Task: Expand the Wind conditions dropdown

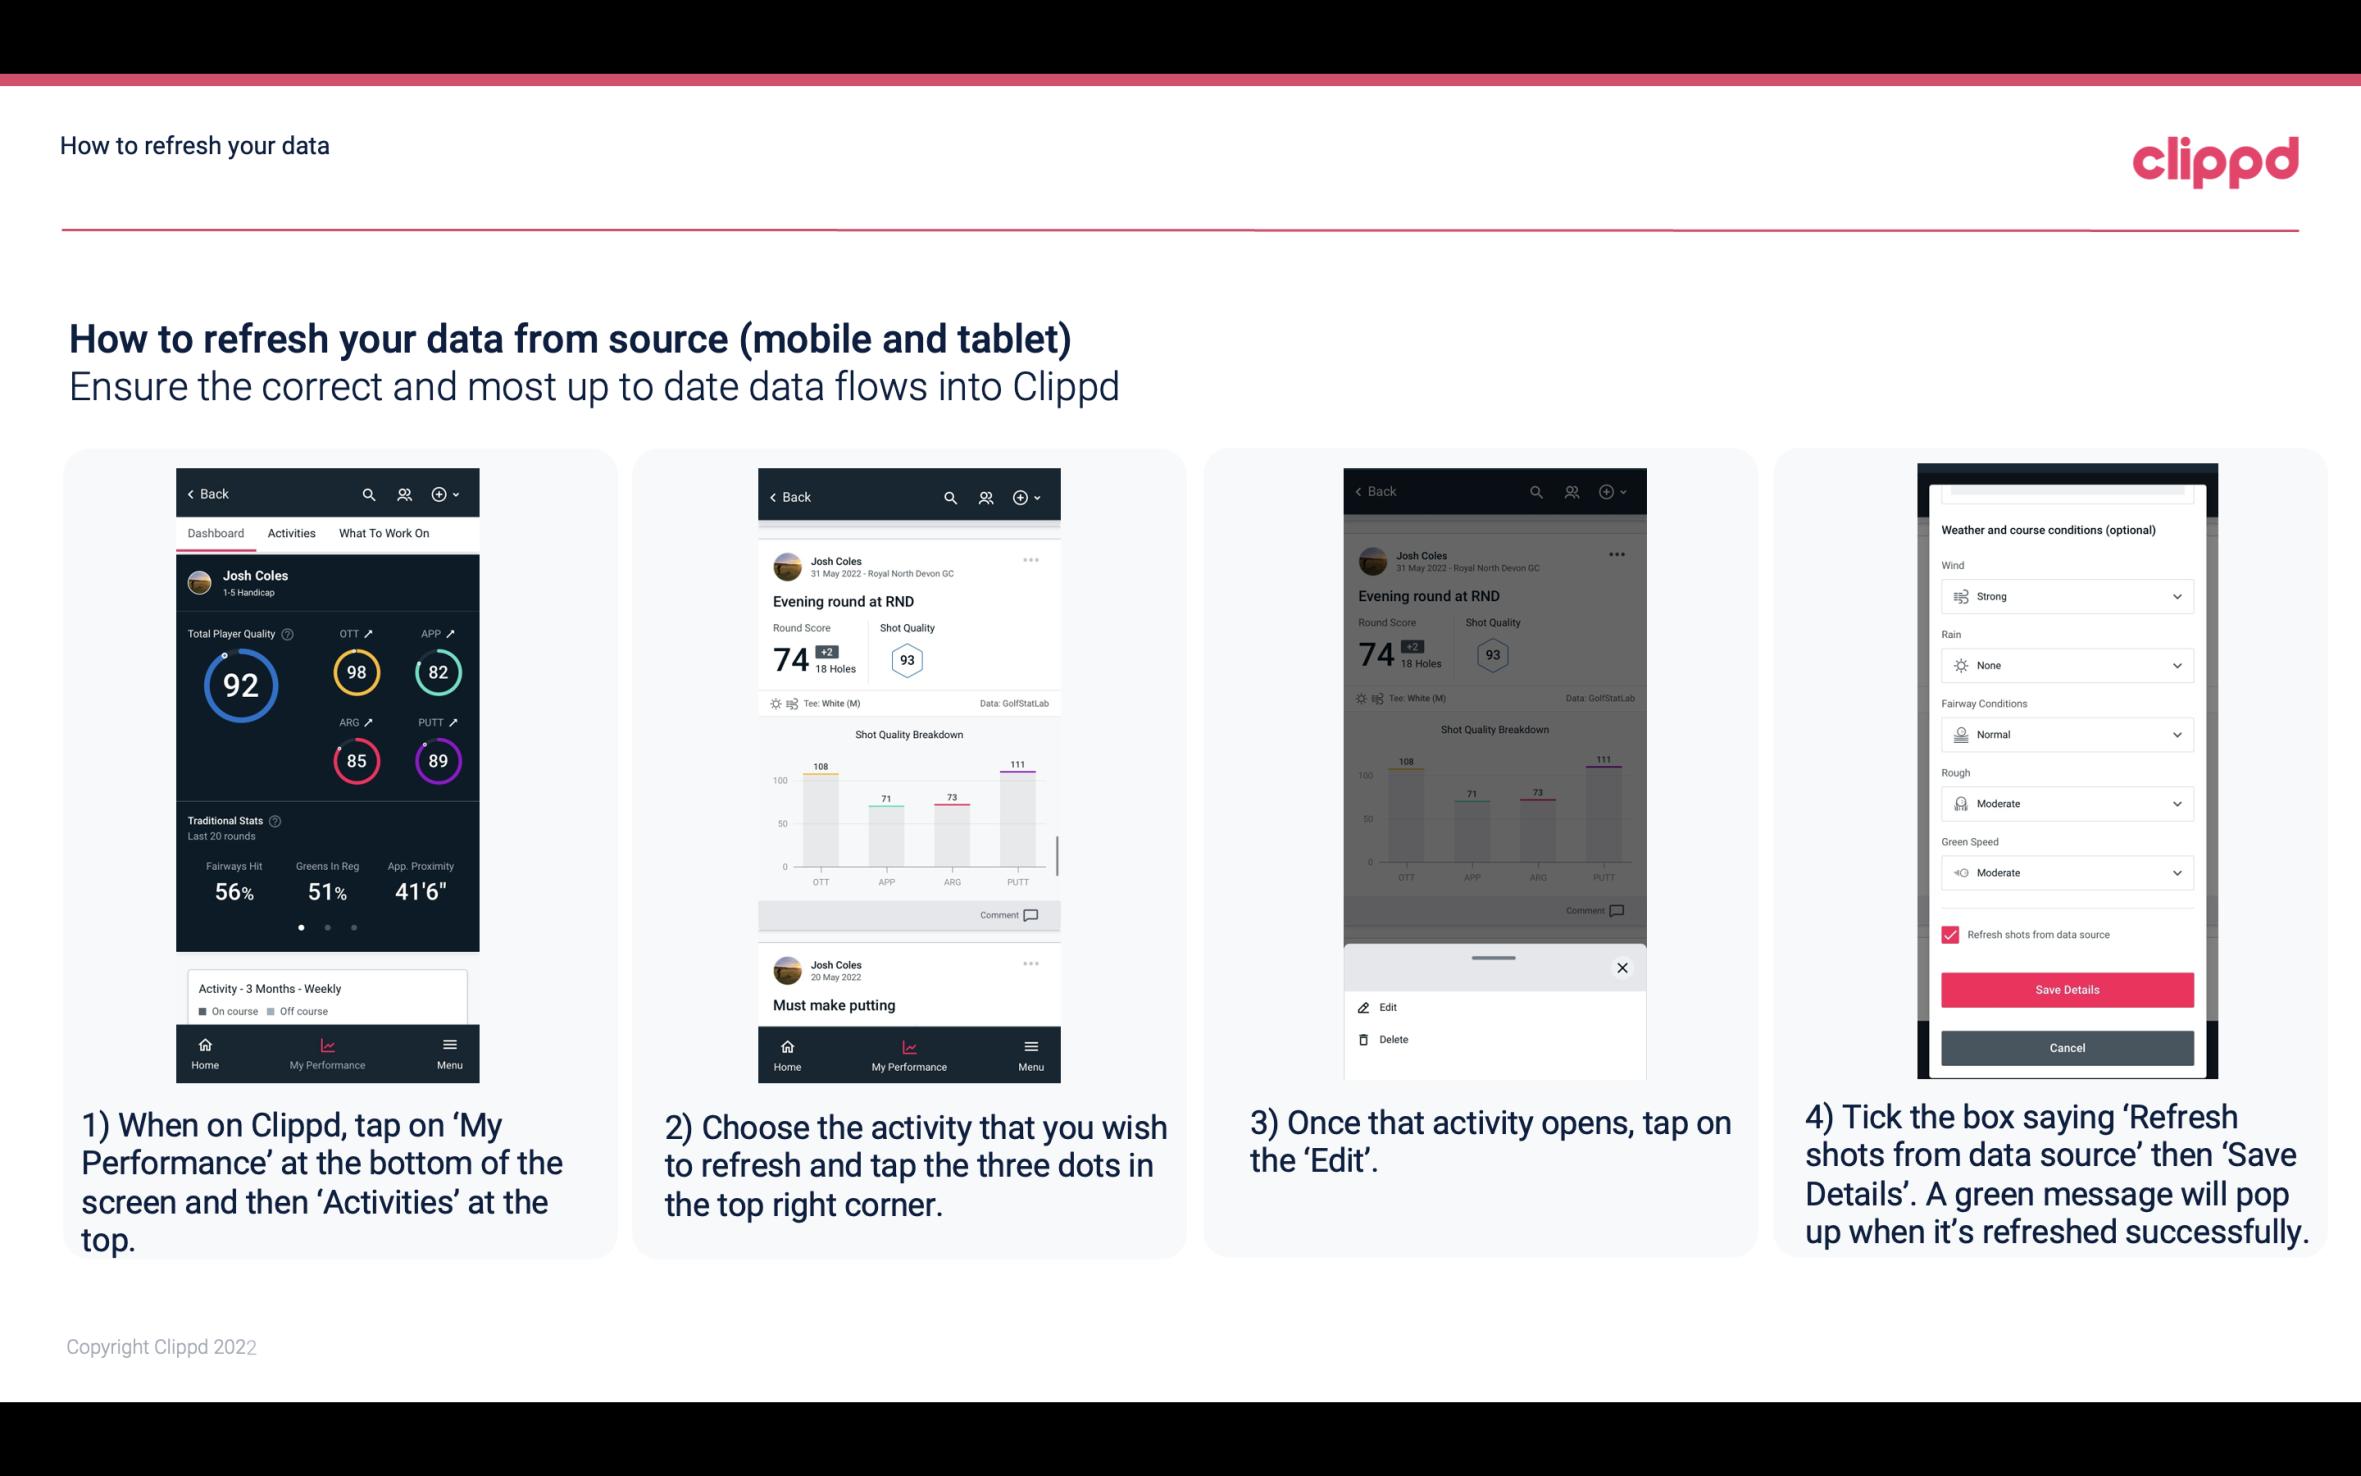Action: pos(2064,595)
